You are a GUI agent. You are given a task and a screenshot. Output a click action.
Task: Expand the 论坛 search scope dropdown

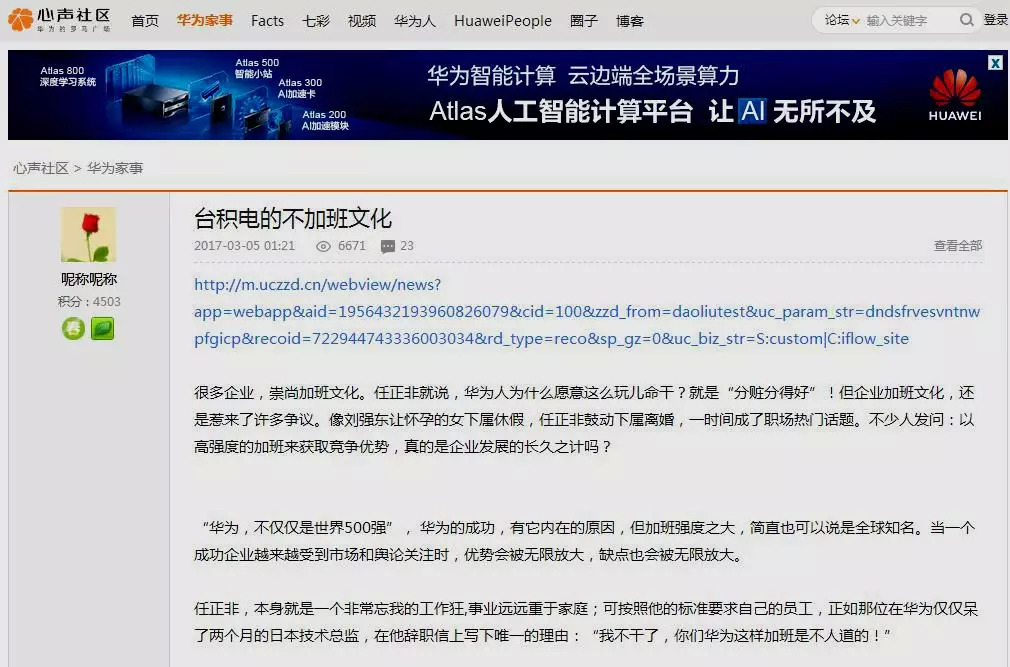click(842, 21)
